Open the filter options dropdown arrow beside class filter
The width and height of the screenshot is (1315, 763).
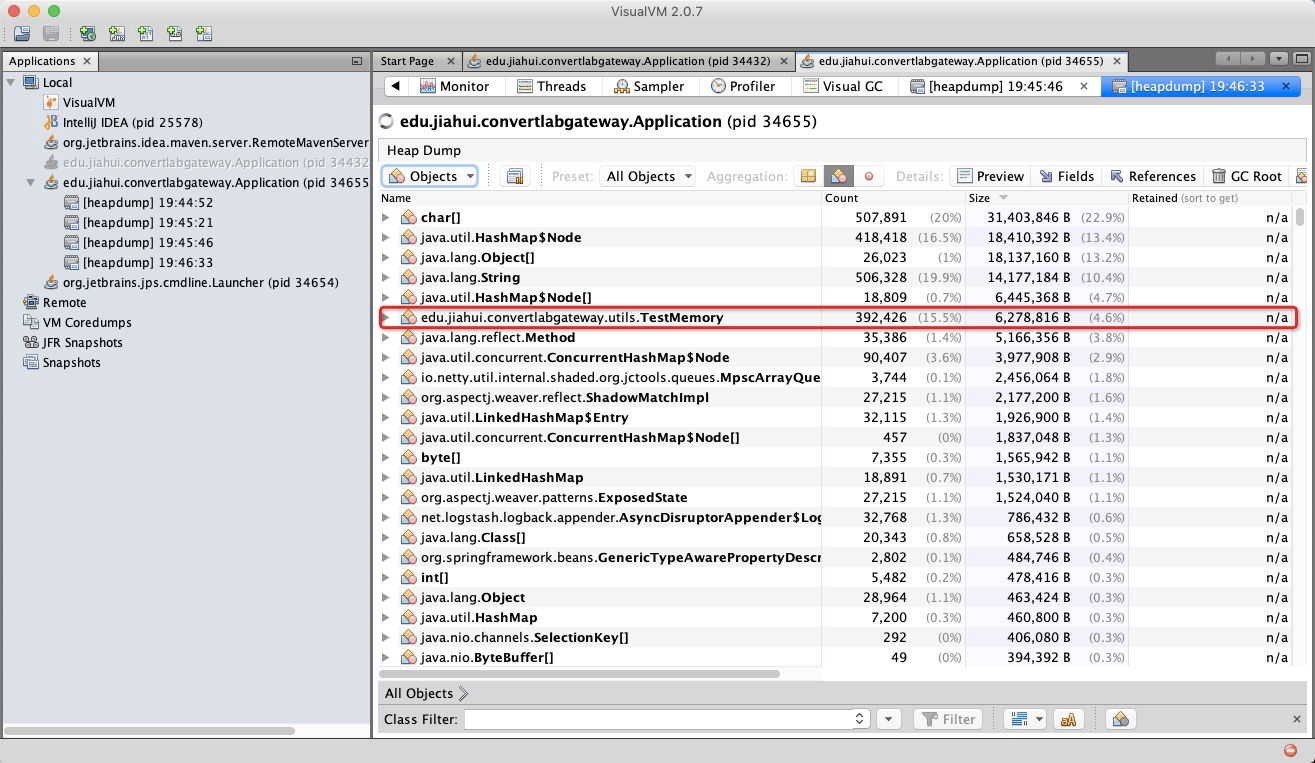coord(889,719)
